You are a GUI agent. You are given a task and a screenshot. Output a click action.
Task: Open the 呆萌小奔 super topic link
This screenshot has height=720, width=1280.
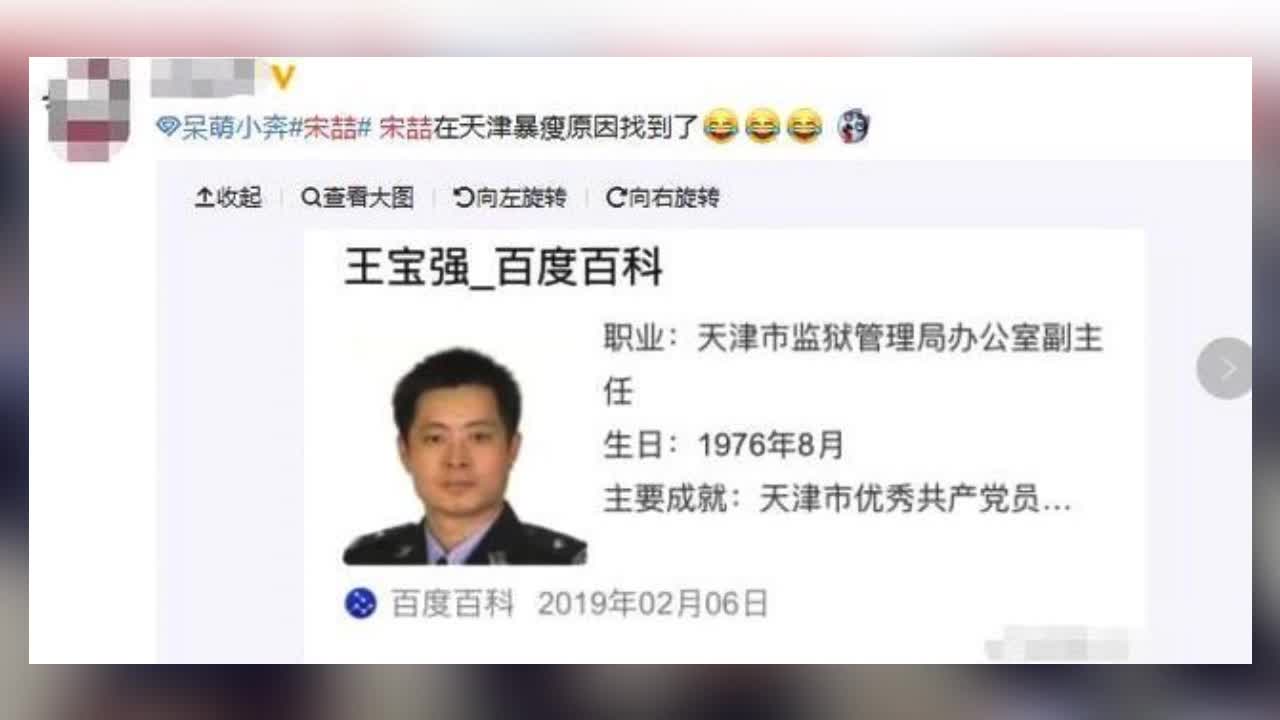(235, 127)
